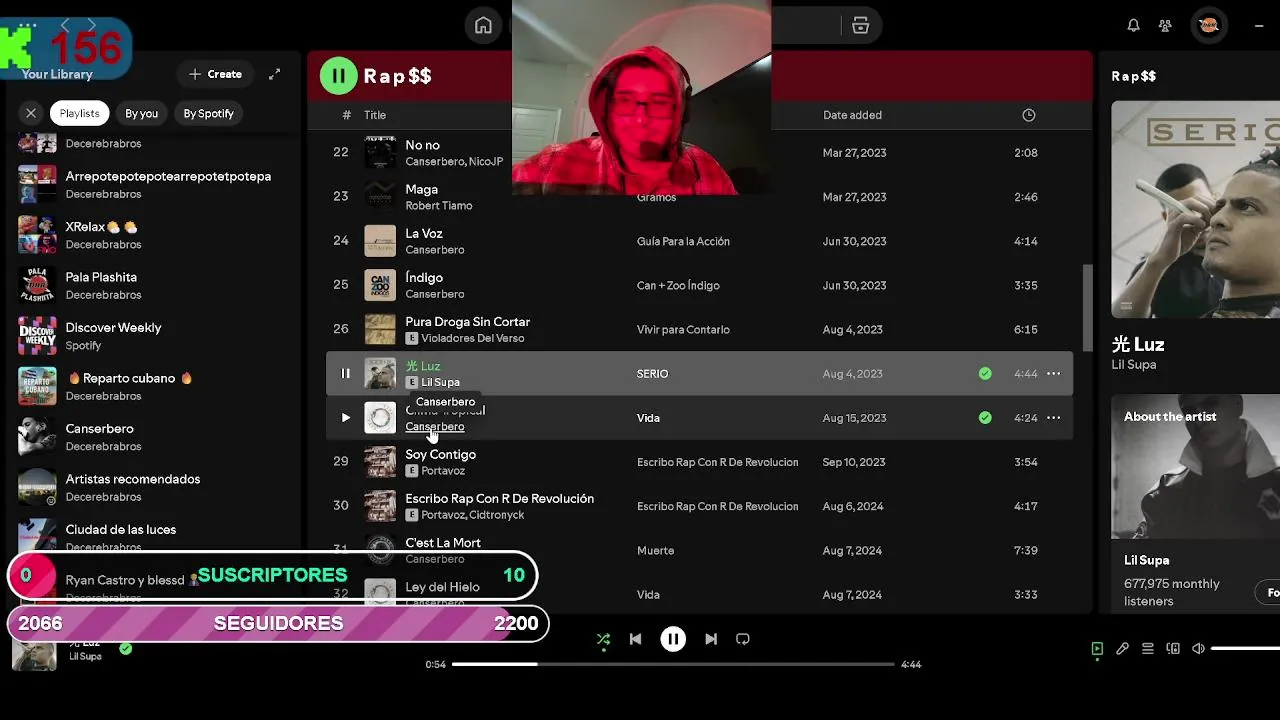Open more options for the 4:24 track

point(1053,417)
